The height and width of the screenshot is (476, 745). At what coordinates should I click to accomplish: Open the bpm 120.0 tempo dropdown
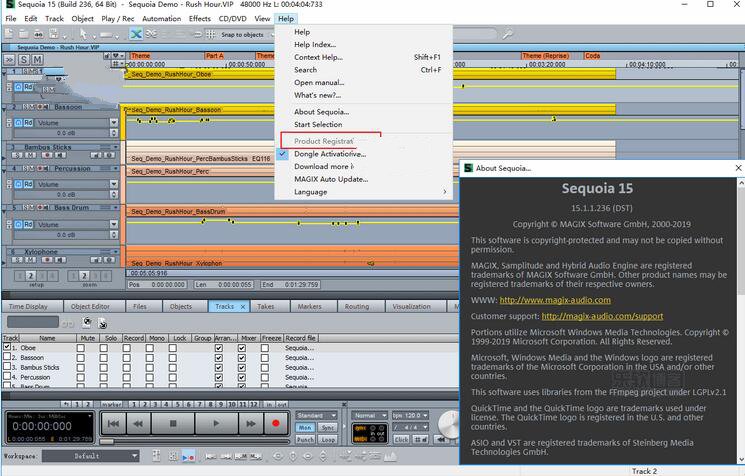pos(410,415)
